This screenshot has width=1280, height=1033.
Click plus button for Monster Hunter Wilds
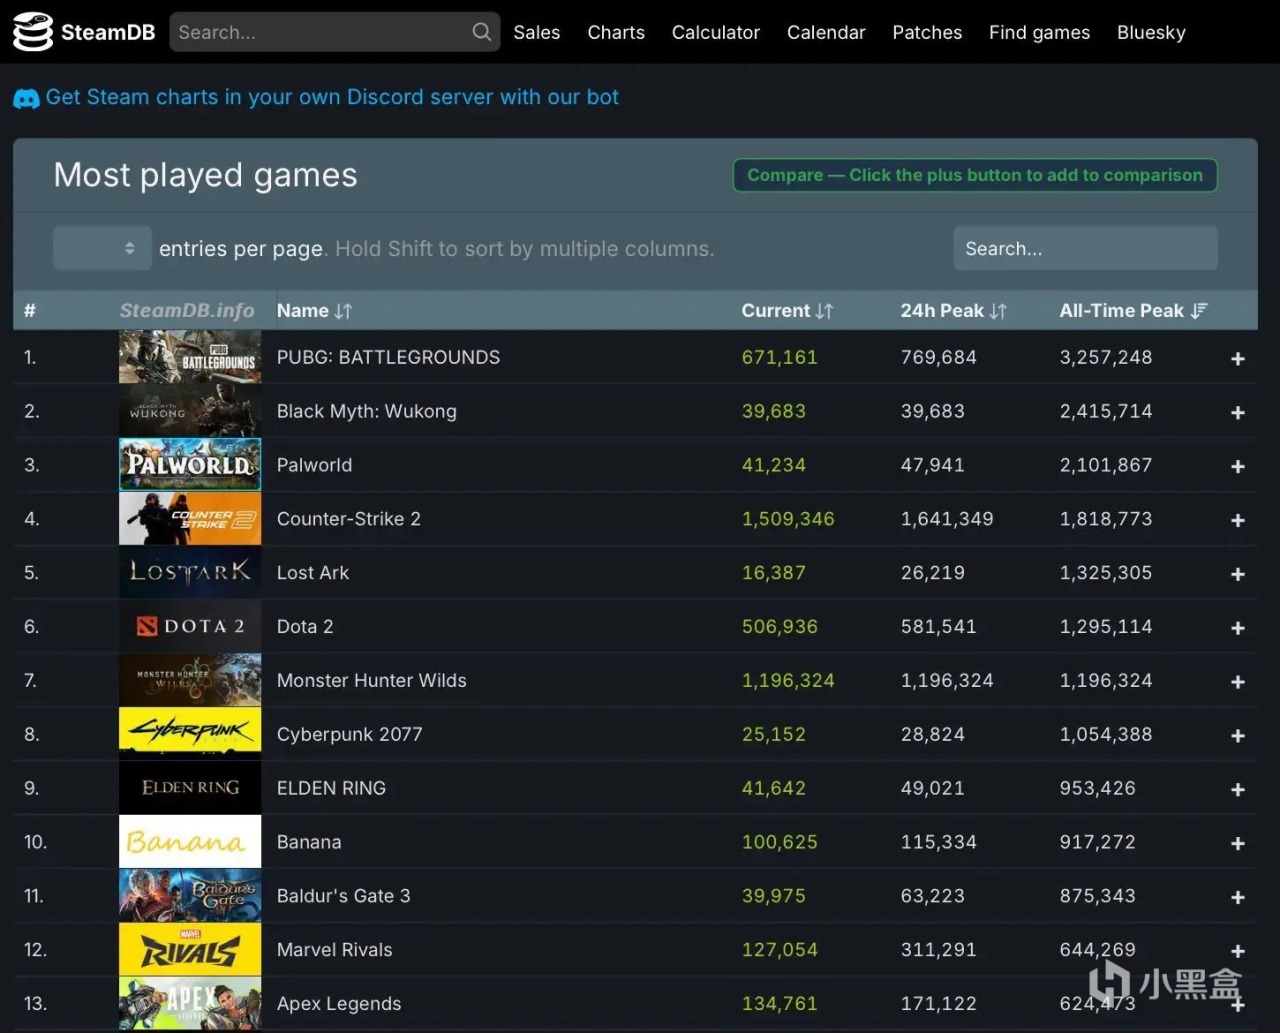click(1237, 682)
